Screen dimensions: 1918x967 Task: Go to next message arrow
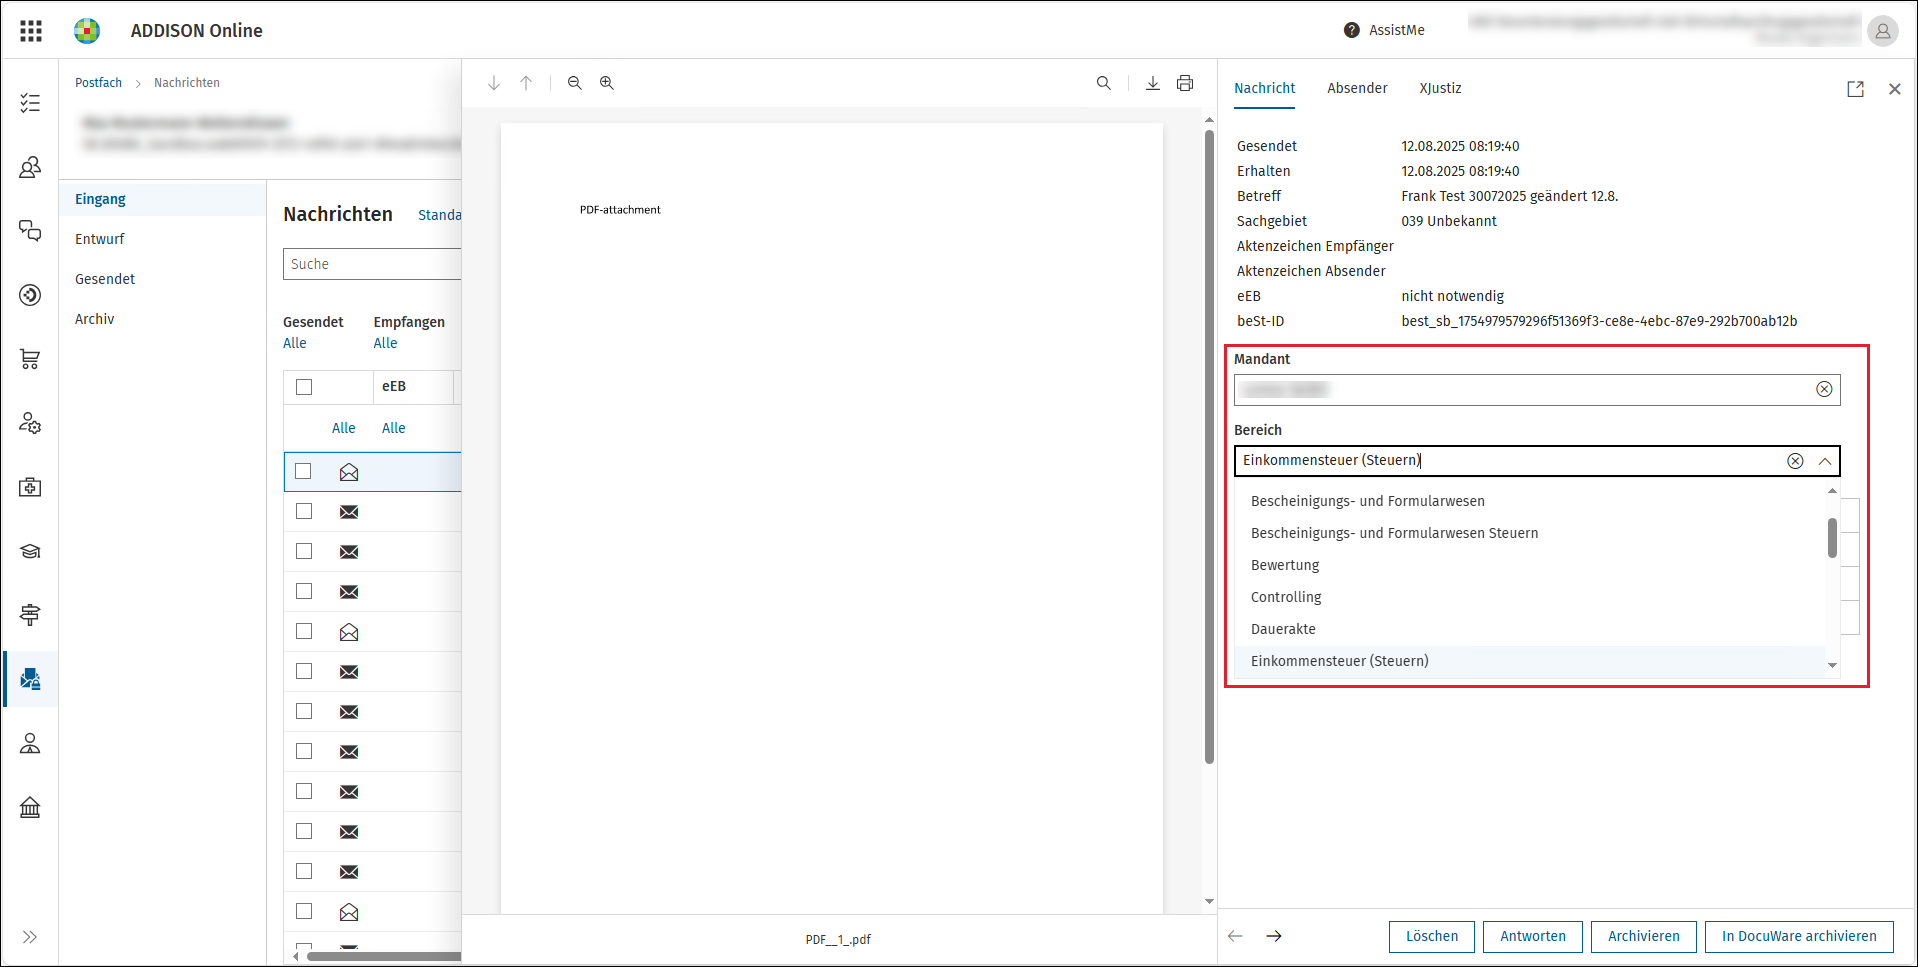click(x=1274, y=936)
